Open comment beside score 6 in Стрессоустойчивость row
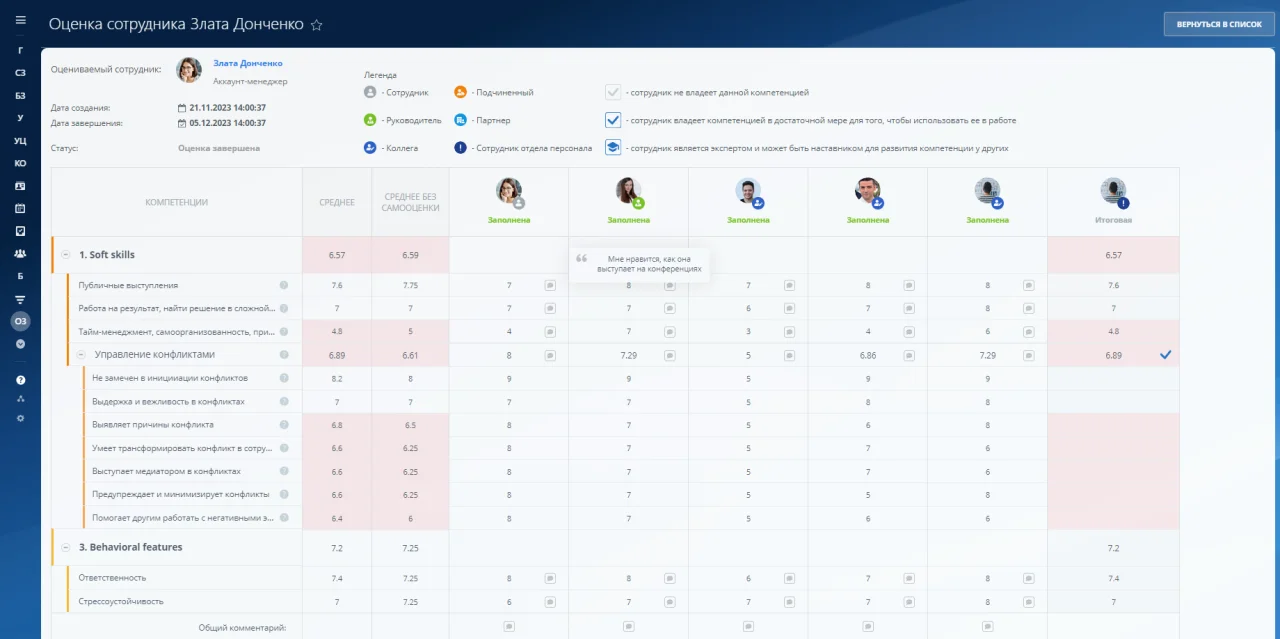Viewport: 1280px width, 639px height. pos(550,602)
